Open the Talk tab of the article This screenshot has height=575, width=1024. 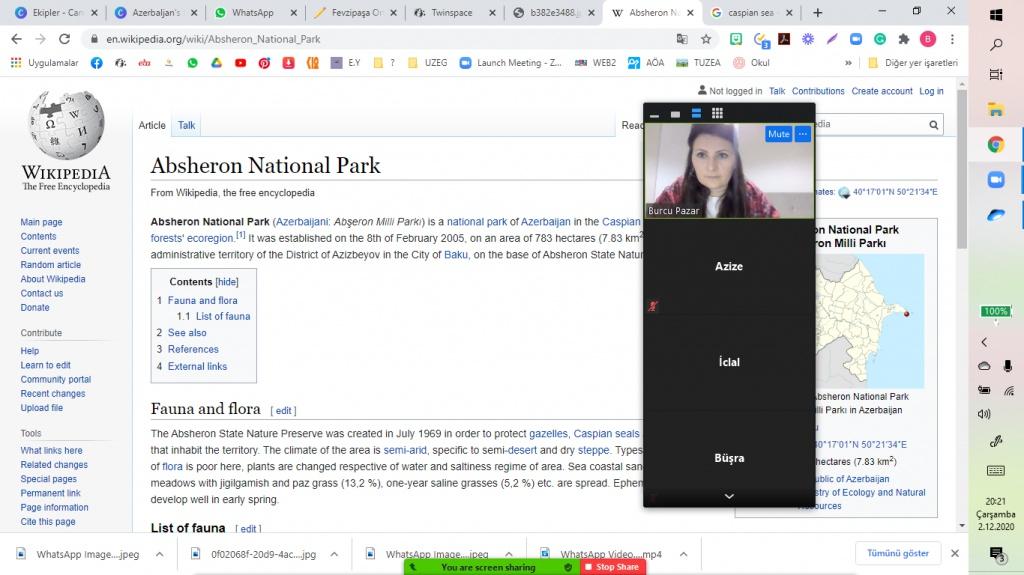(x=187, y=125)
